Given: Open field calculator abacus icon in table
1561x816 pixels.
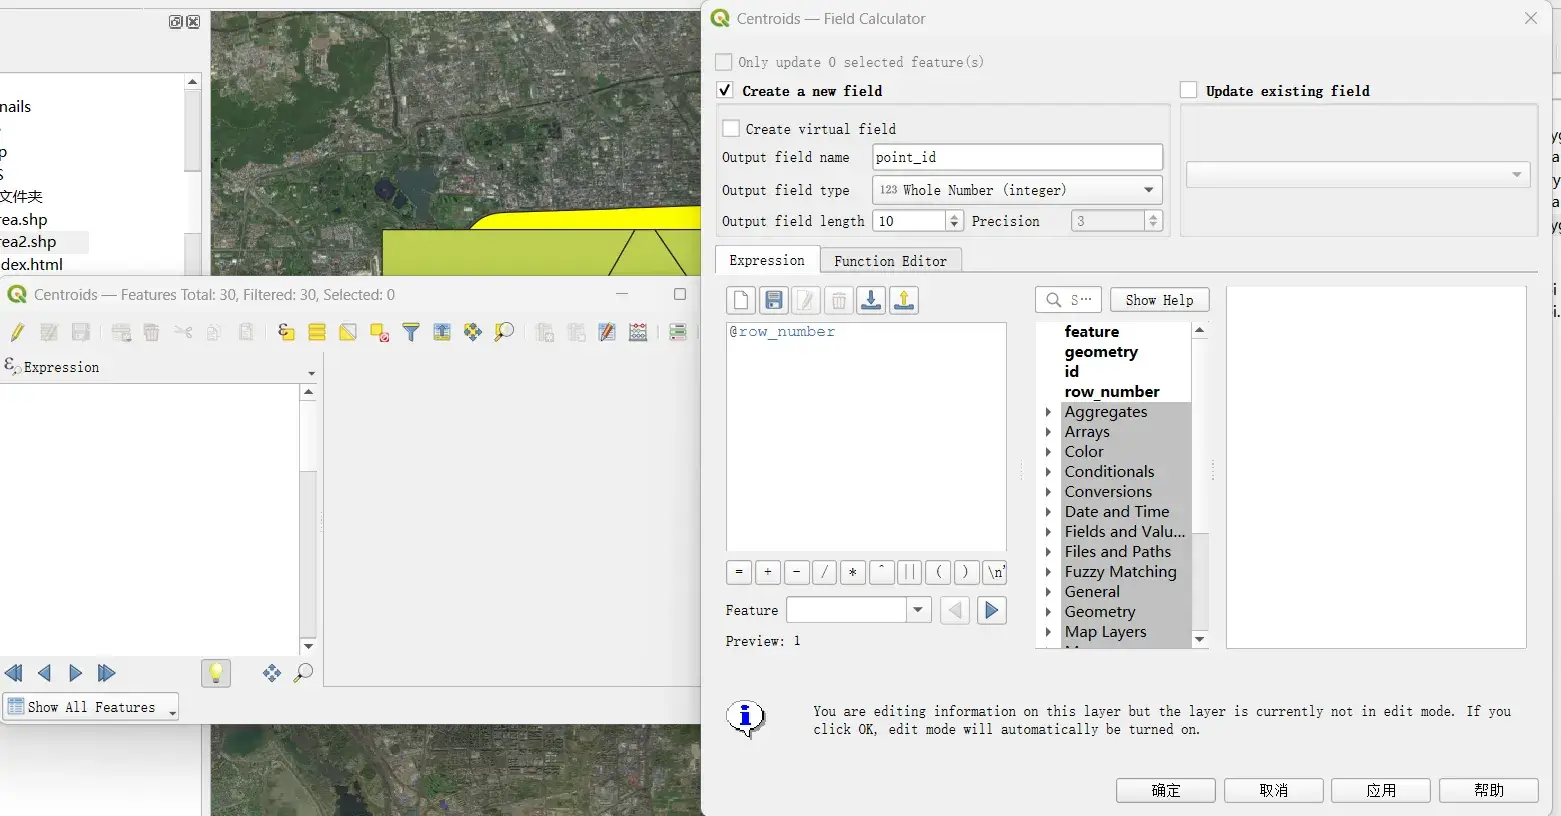Looking at the screenshot, I should pos(638,332).
